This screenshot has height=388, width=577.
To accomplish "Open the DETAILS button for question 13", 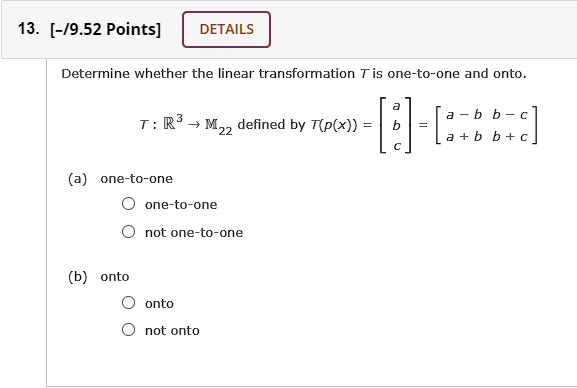I will [226, 29].
